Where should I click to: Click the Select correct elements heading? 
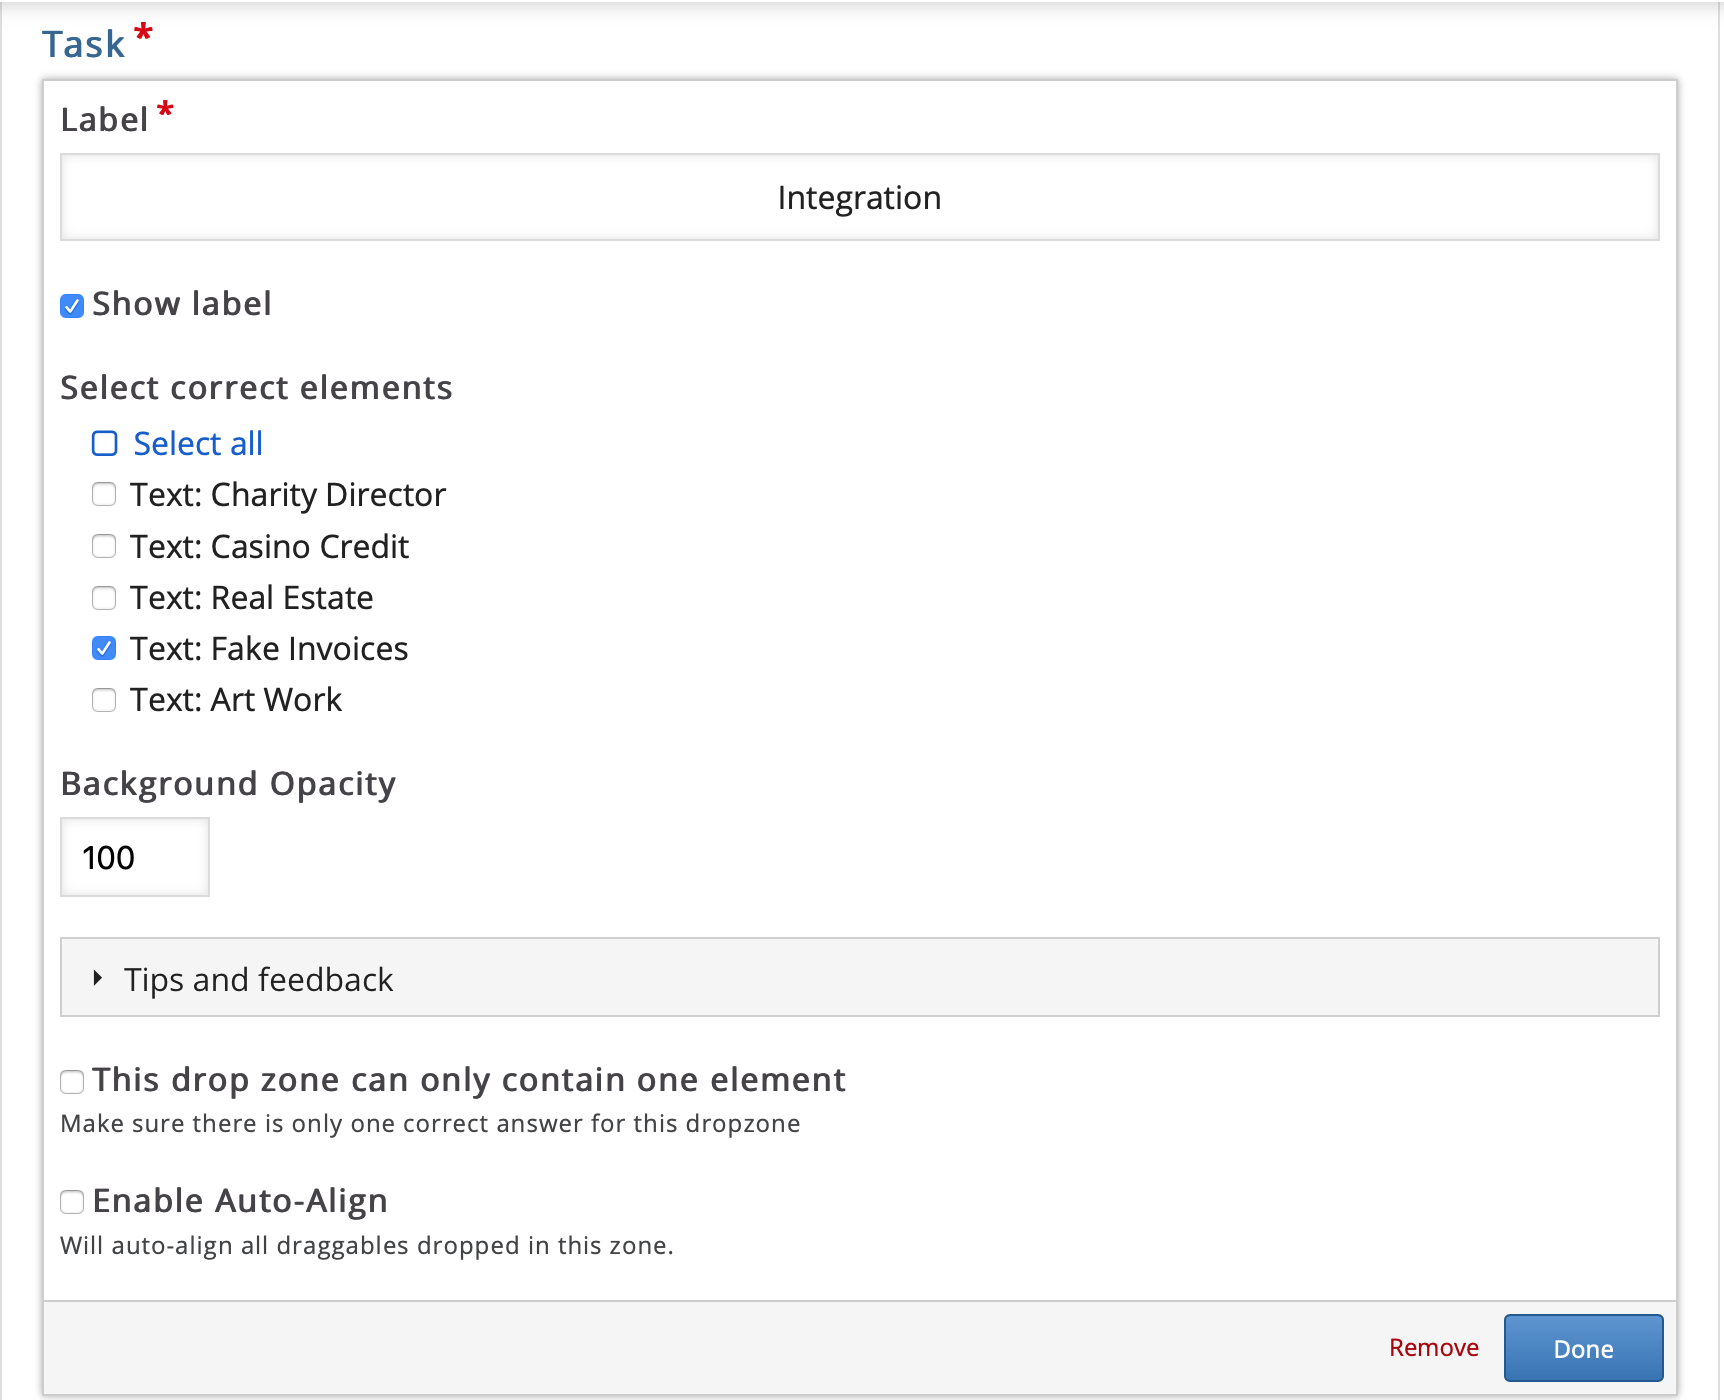tap(256, 387)
